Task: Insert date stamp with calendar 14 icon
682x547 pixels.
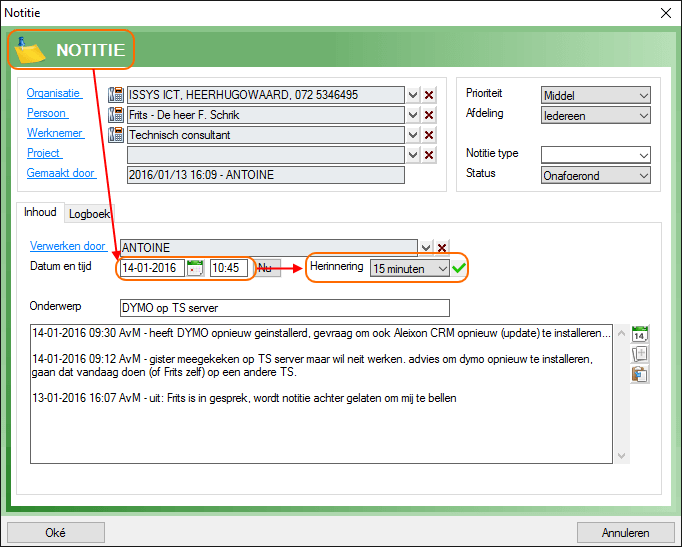Action: click(x=639, y=334)
